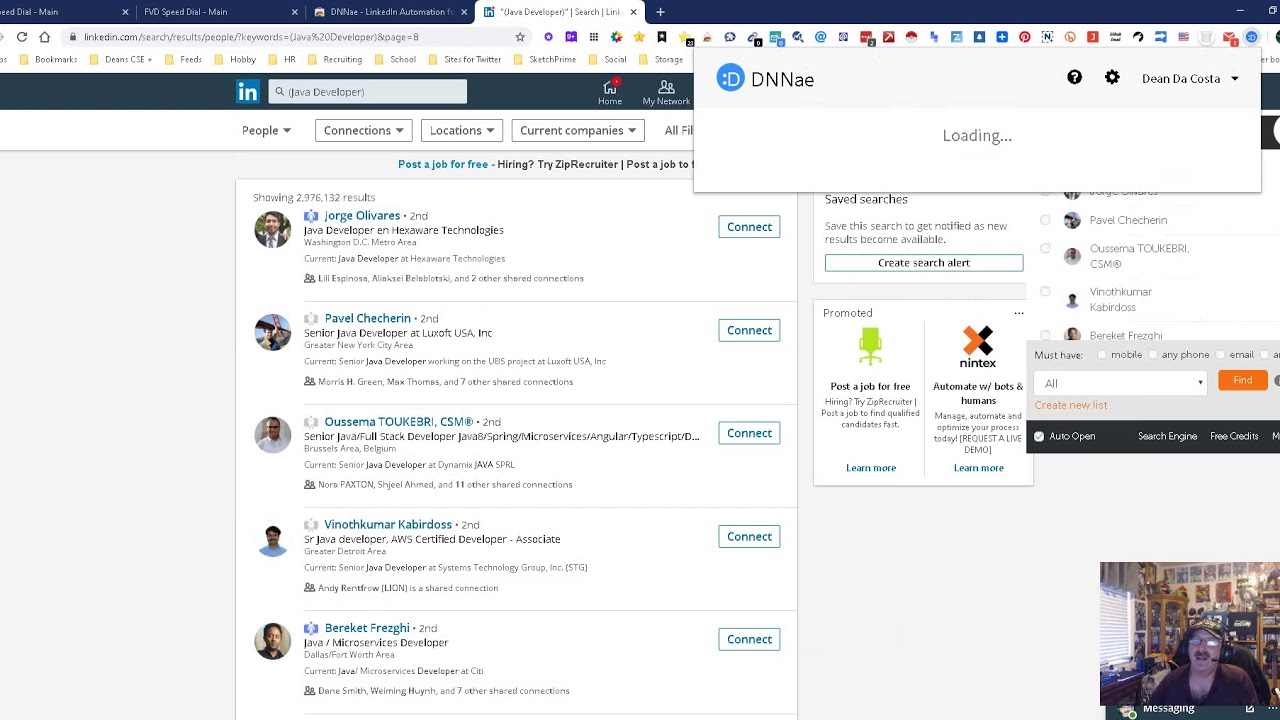Click the Messaging compose icon
This screenshot has height=720, width=1280.
pos(1249,708)
